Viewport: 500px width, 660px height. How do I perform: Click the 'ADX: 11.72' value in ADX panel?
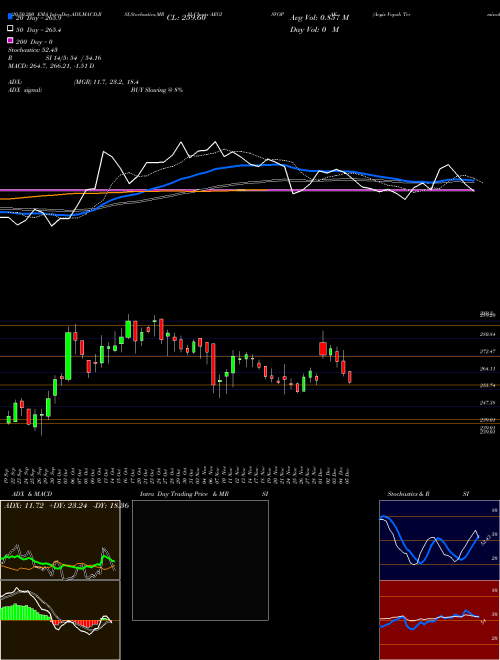tap(22, 505)
